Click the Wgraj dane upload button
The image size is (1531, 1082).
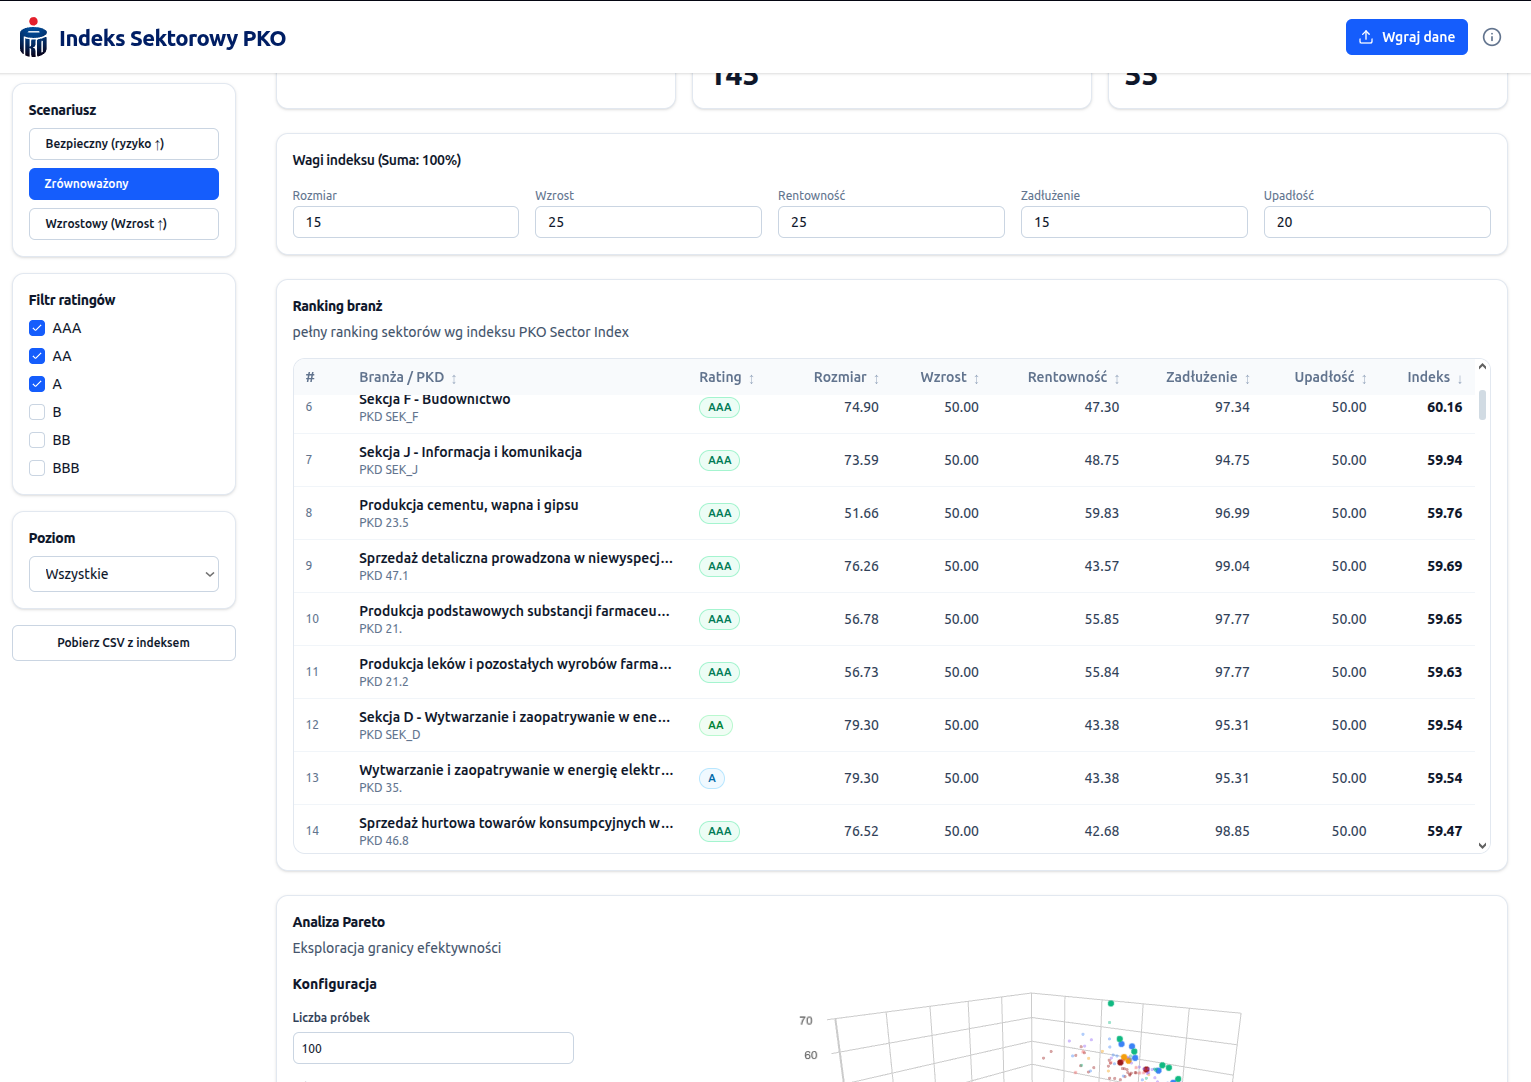pos(1406,37)
